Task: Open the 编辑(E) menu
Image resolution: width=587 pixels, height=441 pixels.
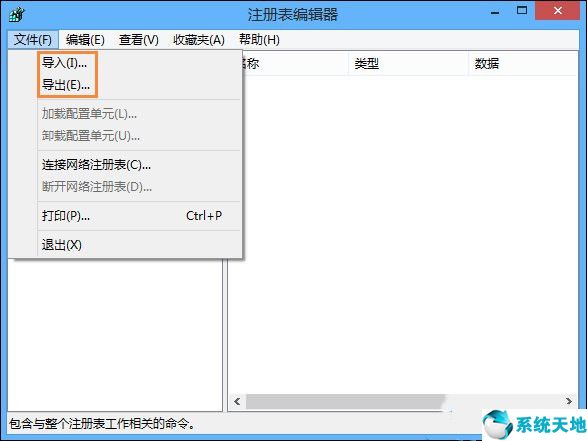Action: (x=85, y=39)
